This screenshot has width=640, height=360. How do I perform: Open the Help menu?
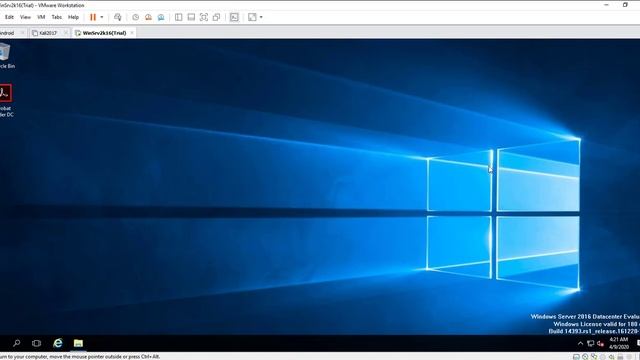73,17
